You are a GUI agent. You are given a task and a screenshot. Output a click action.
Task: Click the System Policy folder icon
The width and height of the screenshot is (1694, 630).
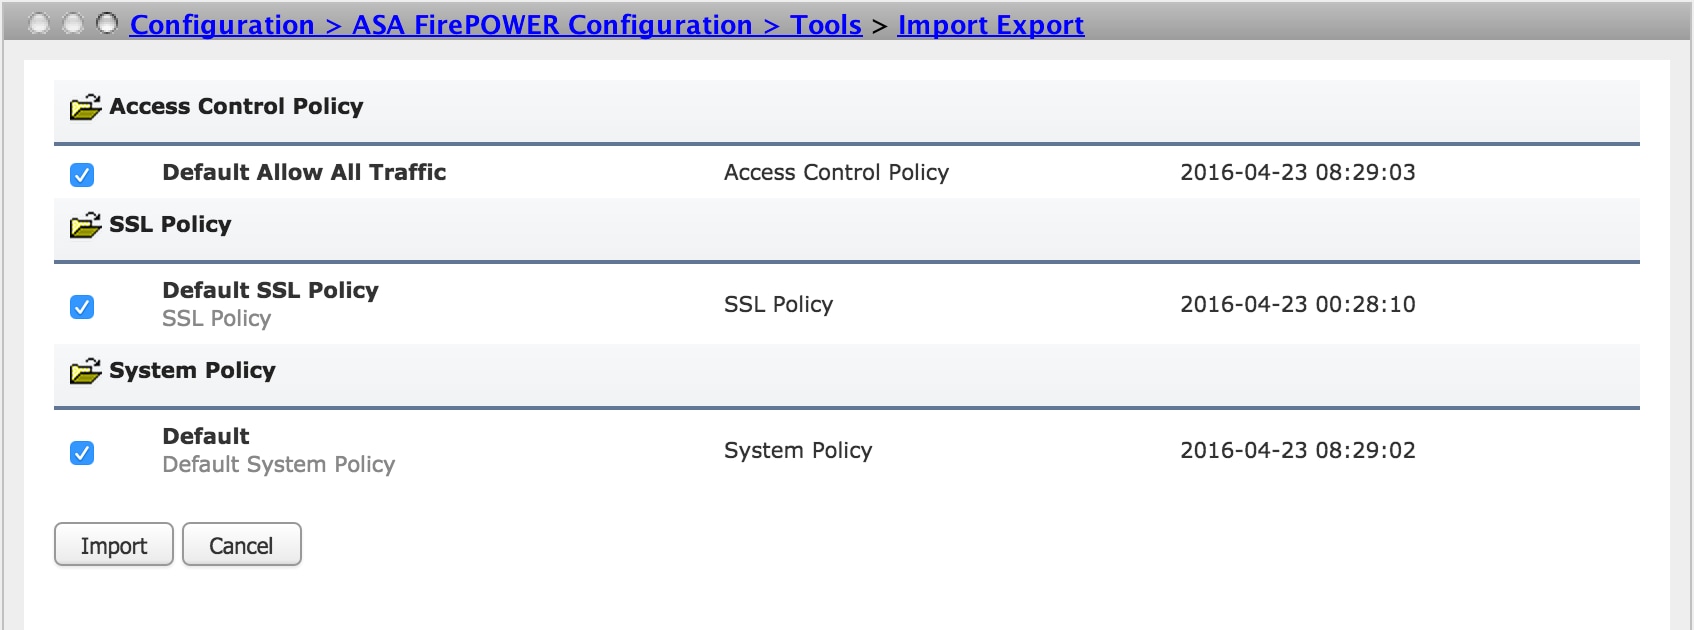(x=86, y=371)
